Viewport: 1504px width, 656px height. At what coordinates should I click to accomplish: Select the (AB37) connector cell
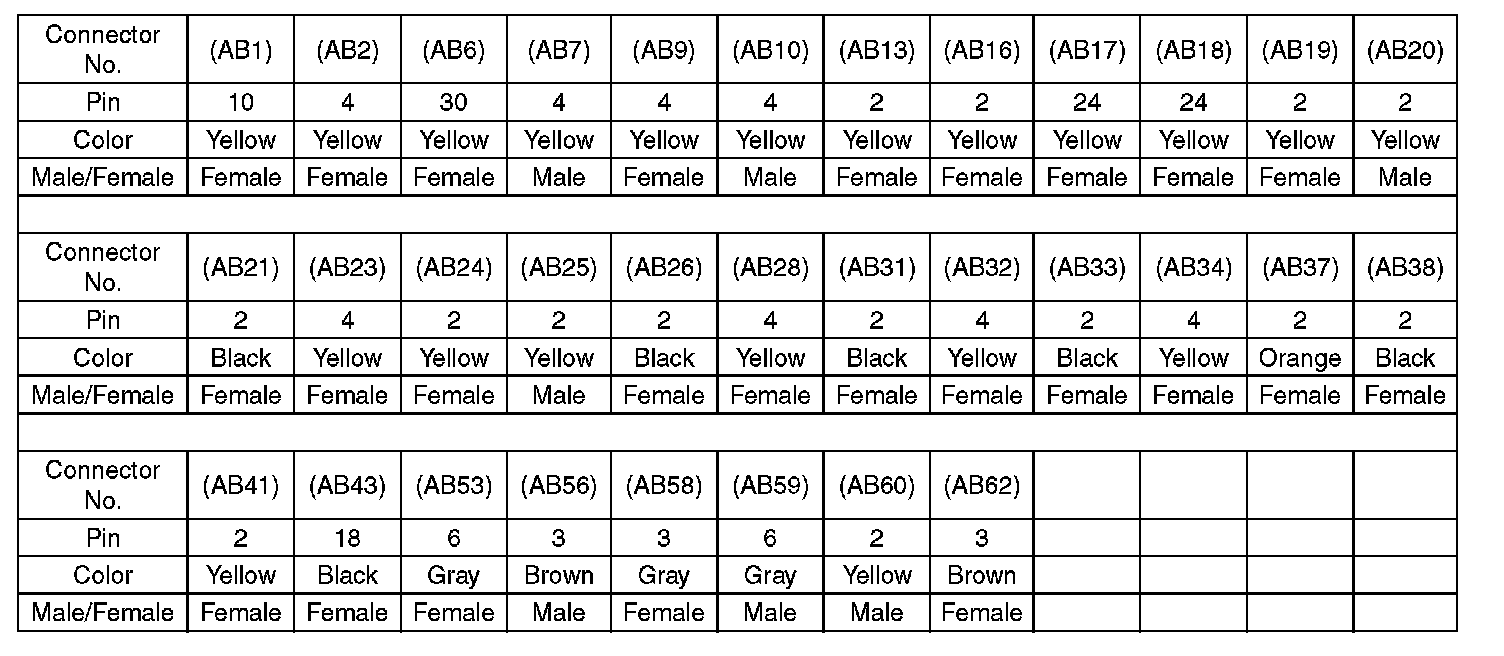coord(1299,268)
